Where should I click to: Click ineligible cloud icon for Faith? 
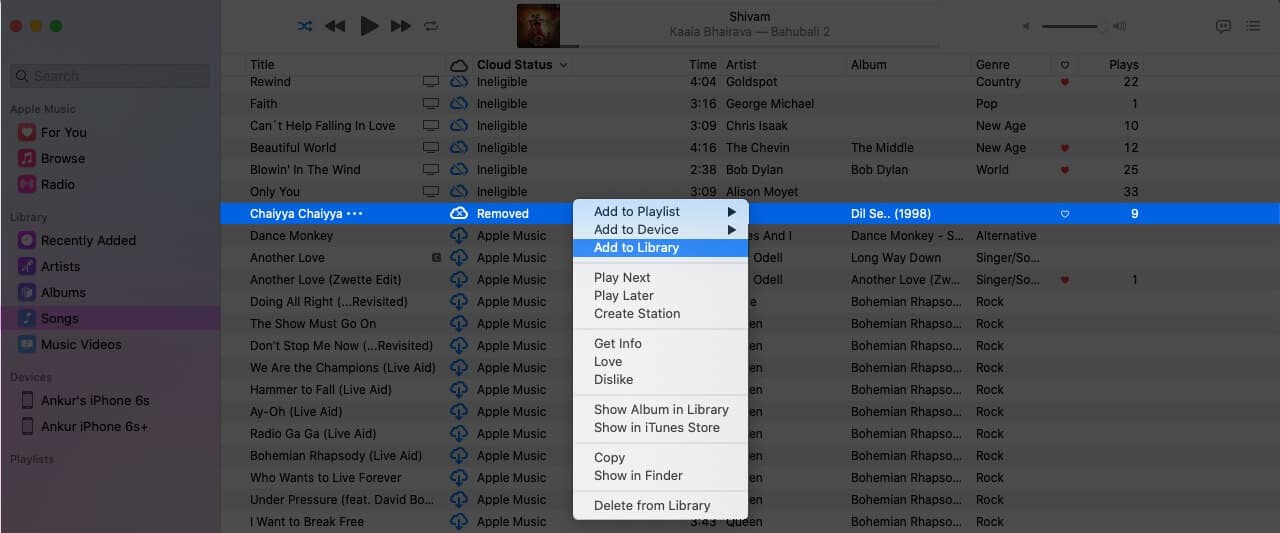click(459, 103)
